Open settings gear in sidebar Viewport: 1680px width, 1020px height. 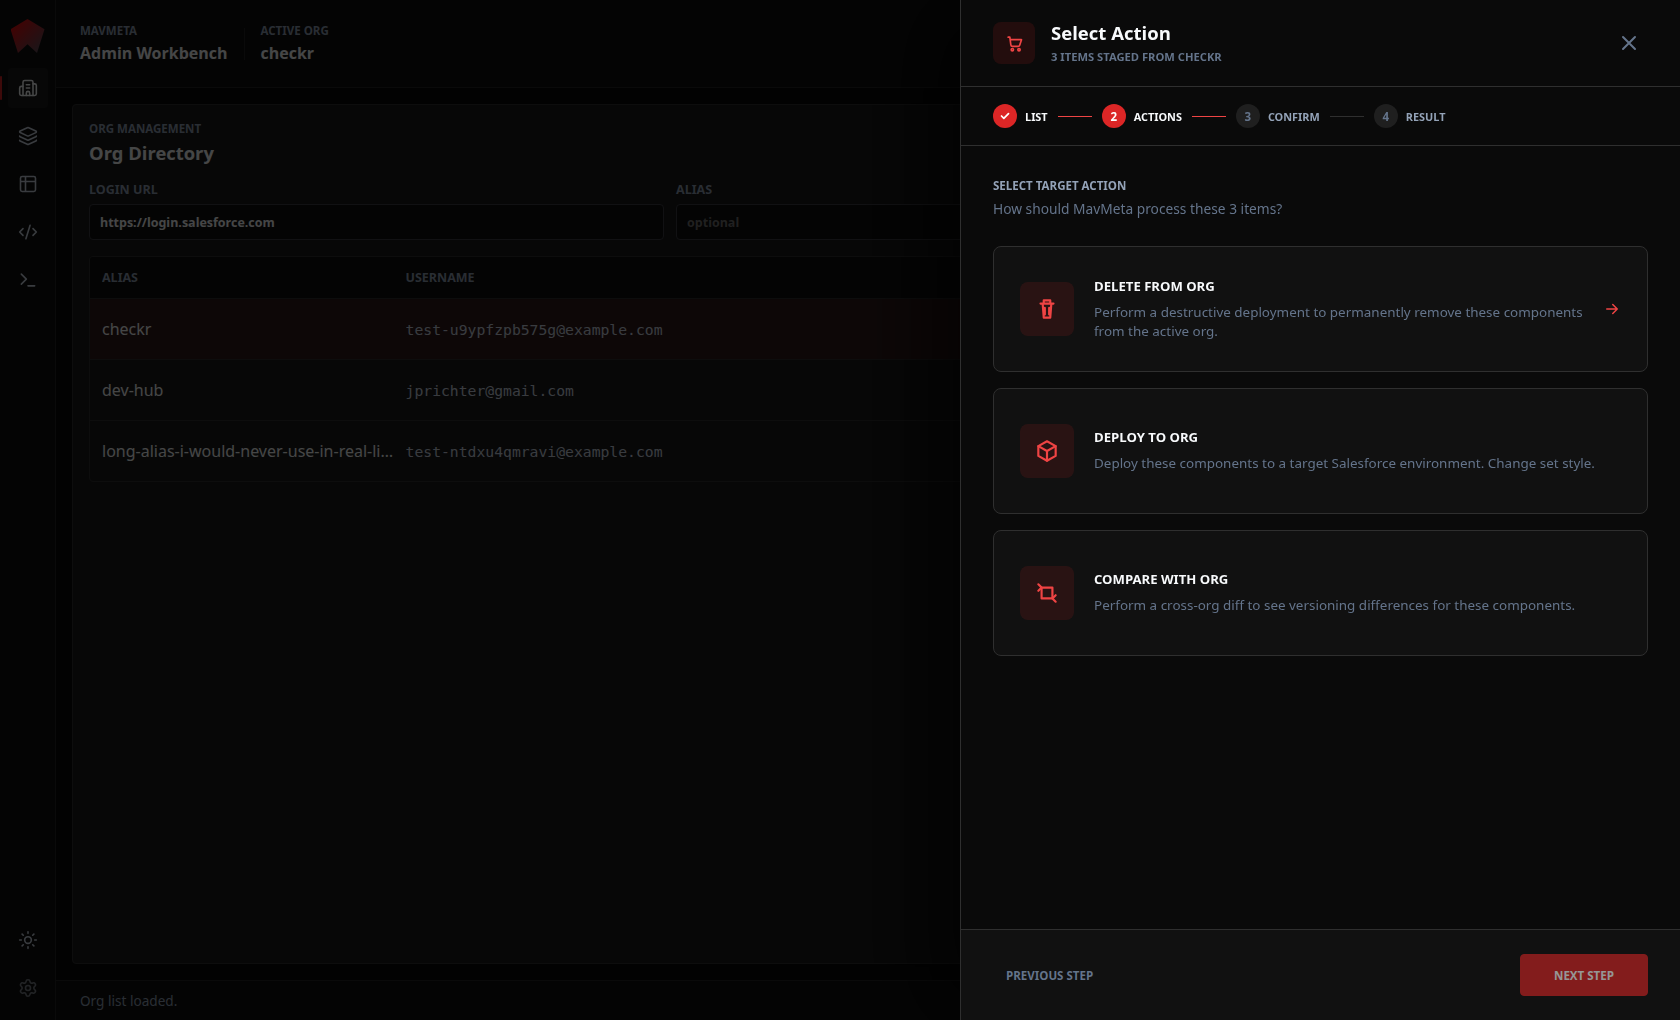coord(28,988)
